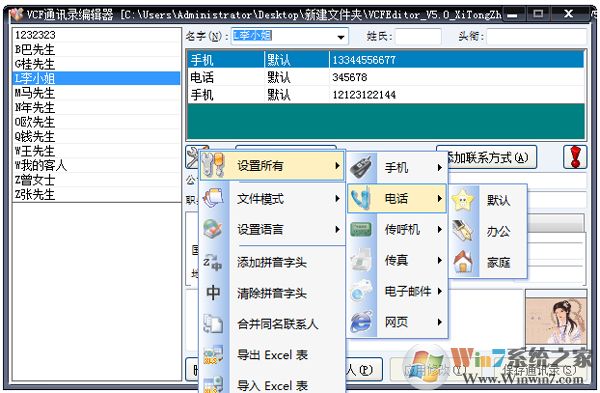This screenshot has width=600, height=393.
Task: Click the 中 icon beside 清除拼音字头
Action: click(213, 293)
